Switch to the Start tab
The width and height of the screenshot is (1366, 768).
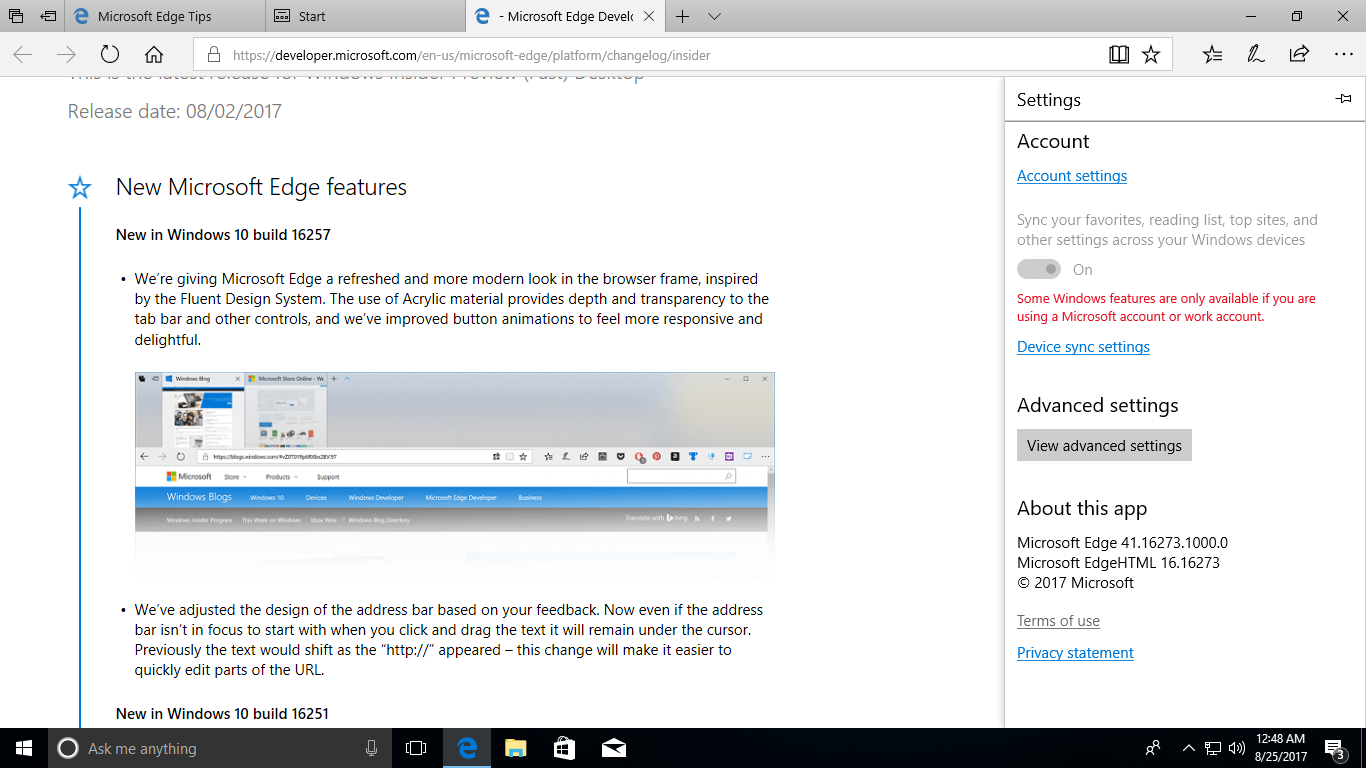366,16
